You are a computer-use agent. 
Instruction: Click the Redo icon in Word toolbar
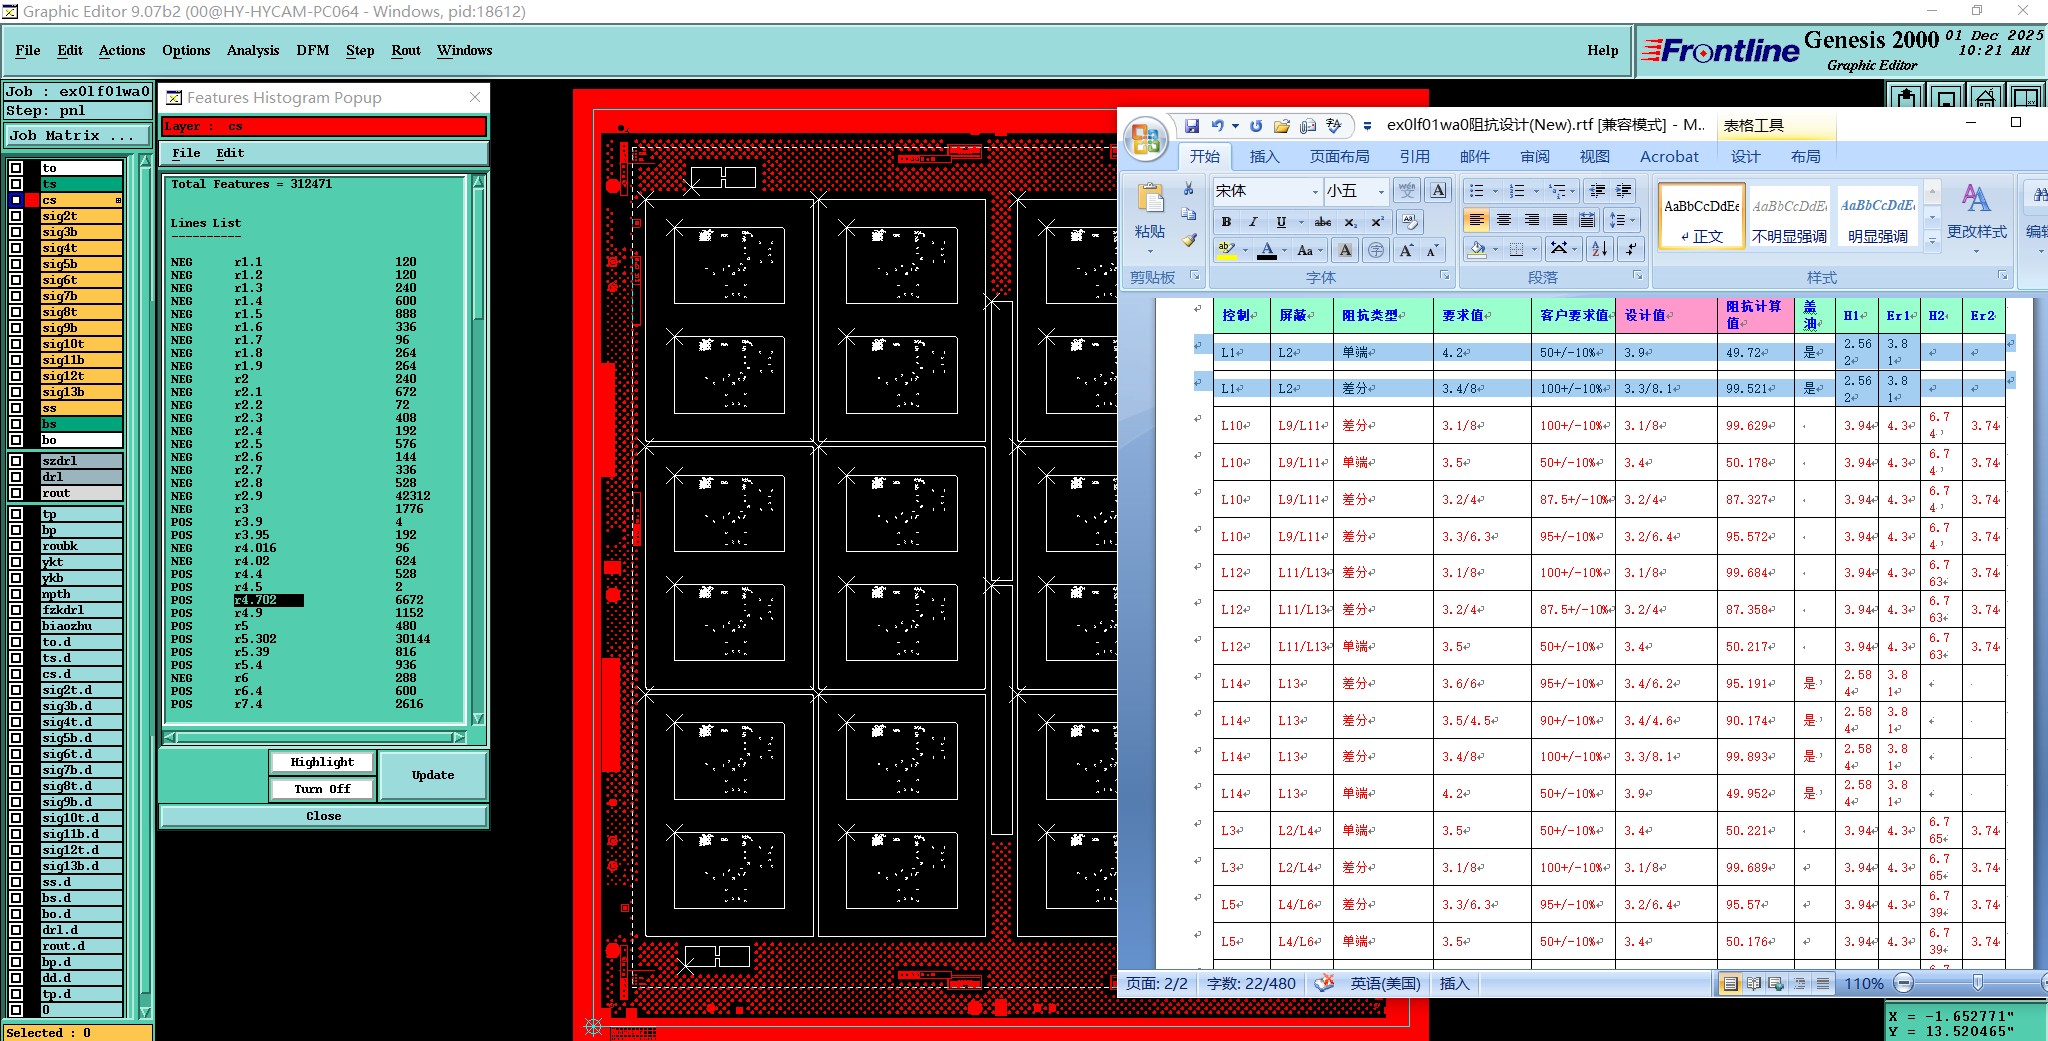[x=1256, y=126]
